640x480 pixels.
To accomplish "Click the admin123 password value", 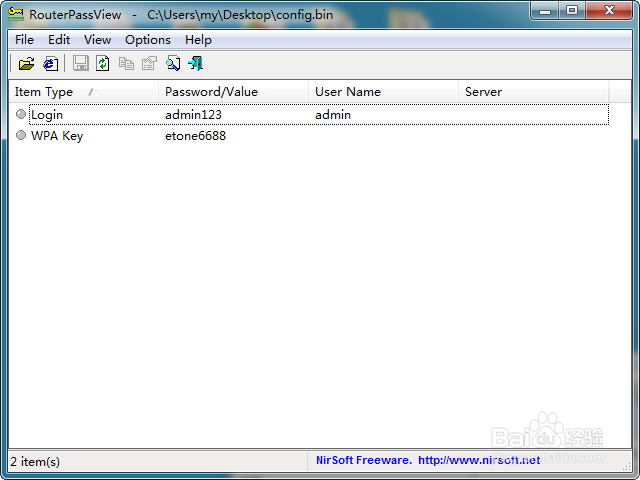I will point(193,115).
